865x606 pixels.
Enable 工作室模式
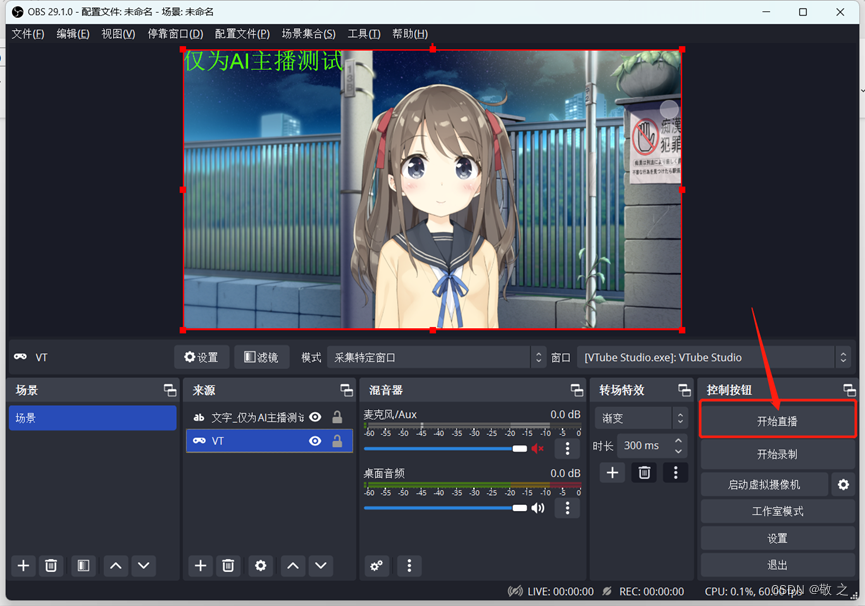click(777, 511)
